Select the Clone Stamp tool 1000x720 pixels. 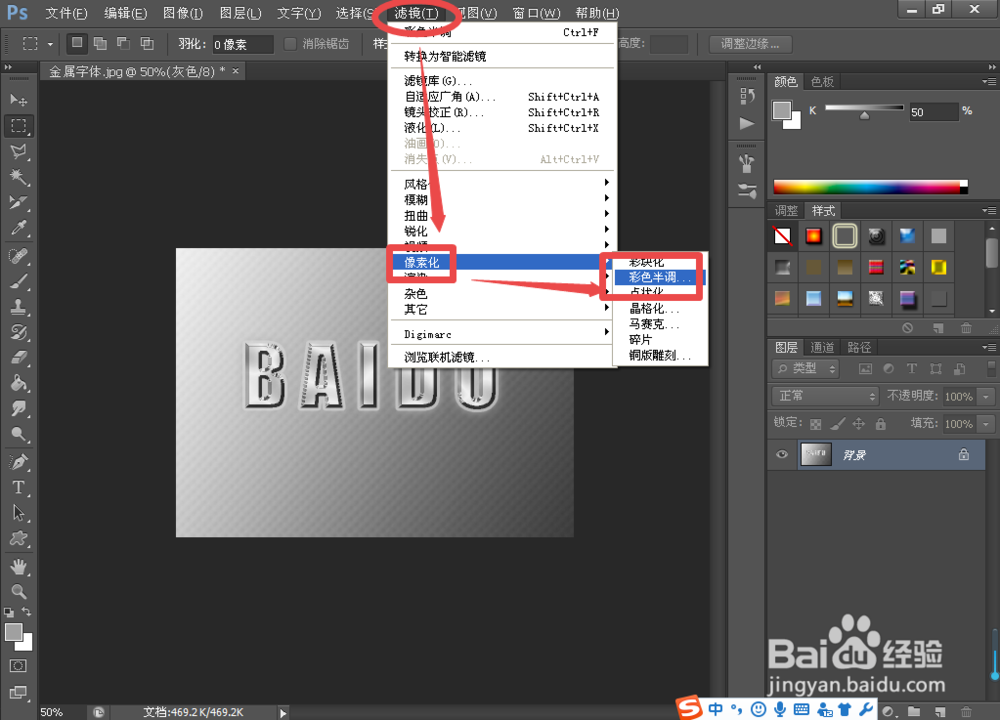18,307
